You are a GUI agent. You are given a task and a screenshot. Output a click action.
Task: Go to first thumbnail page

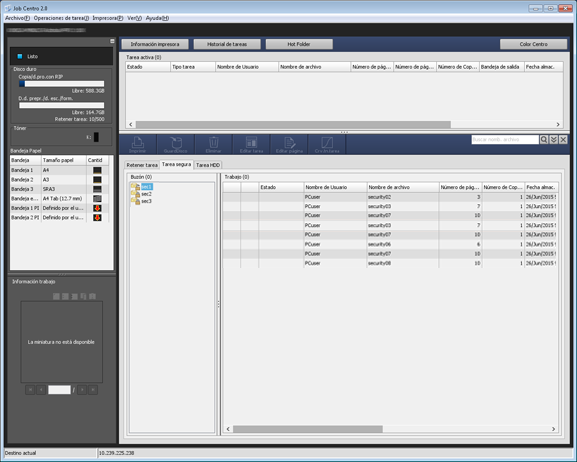click(x=30, y=389)
